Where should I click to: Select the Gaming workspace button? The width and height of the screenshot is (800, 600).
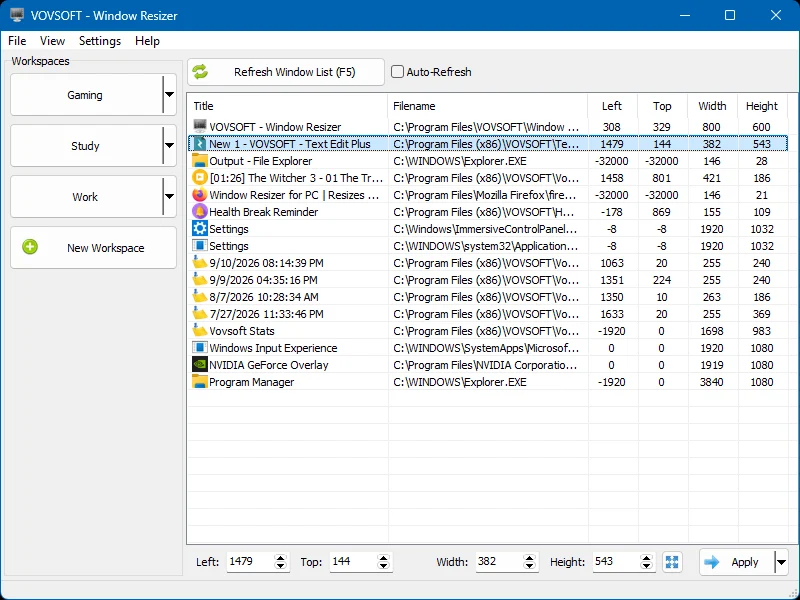[x=86, y=94]
